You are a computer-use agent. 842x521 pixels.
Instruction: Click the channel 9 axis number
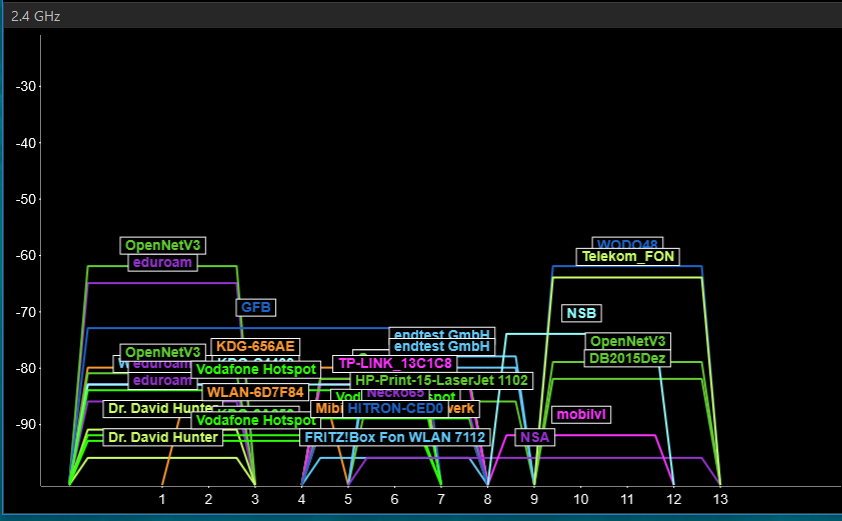[534, 500]
